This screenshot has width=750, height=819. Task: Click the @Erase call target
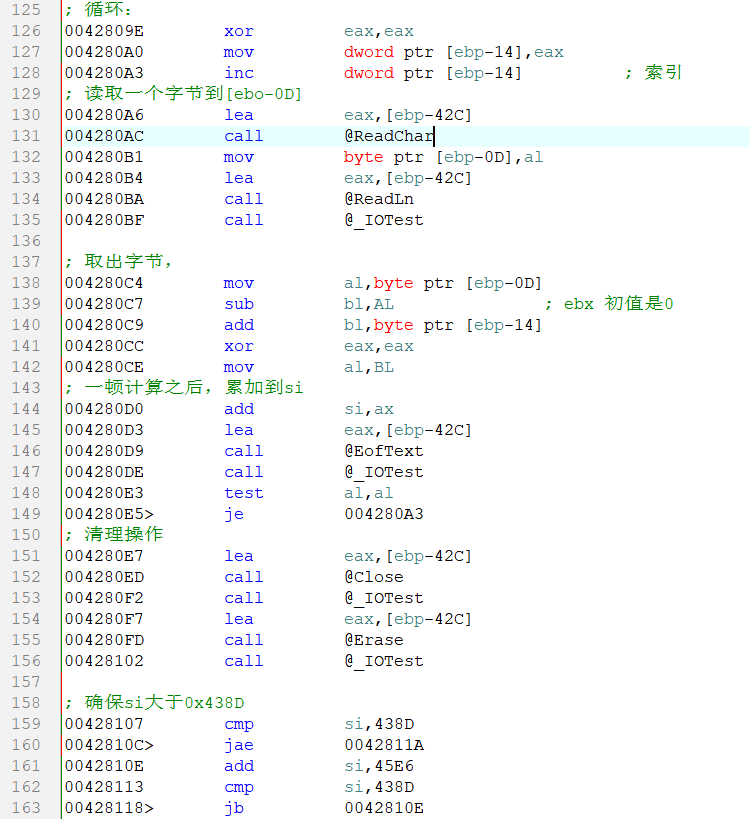[x=374, y=640]
